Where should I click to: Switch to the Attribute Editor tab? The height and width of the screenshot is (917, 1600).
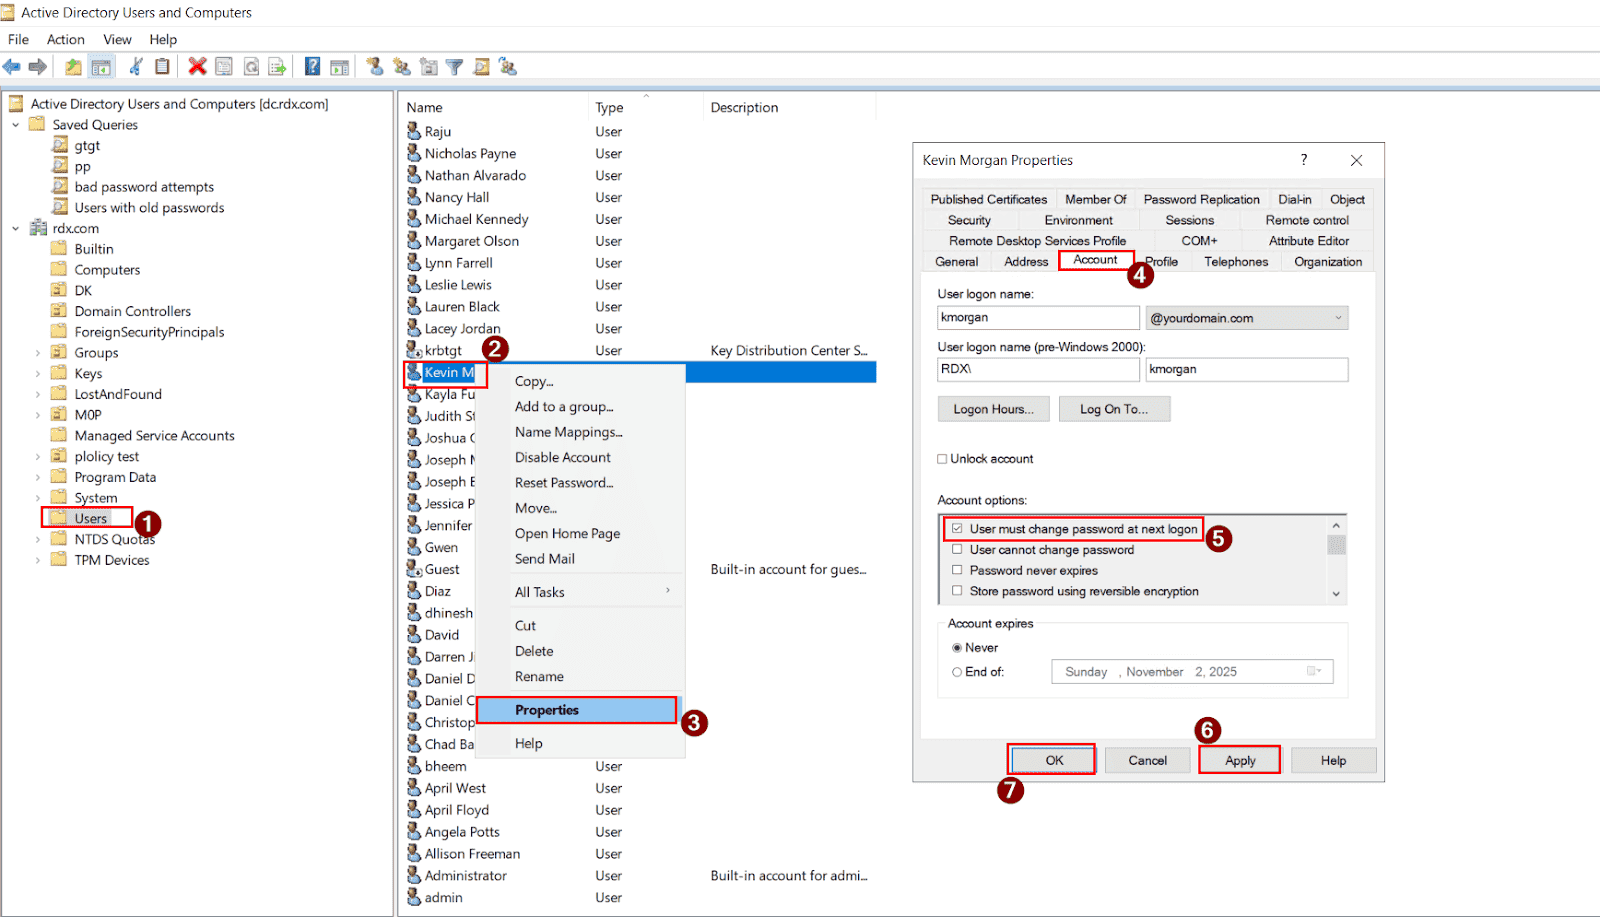[x=1308, y=240]
